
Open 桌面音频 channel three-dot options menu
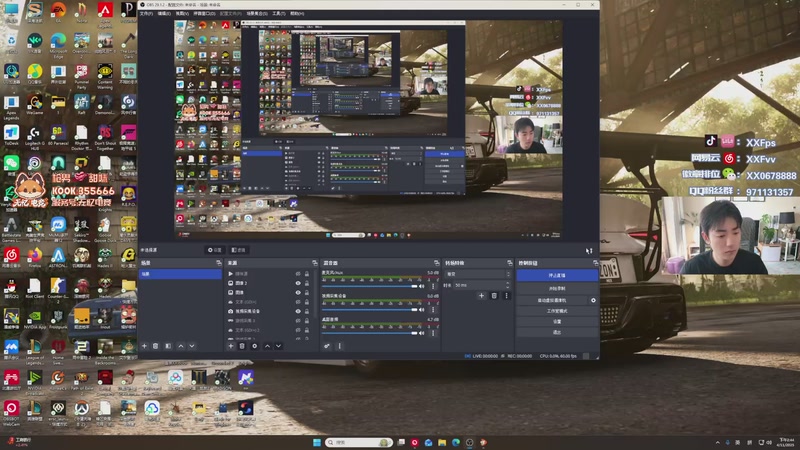pos(433,333)
